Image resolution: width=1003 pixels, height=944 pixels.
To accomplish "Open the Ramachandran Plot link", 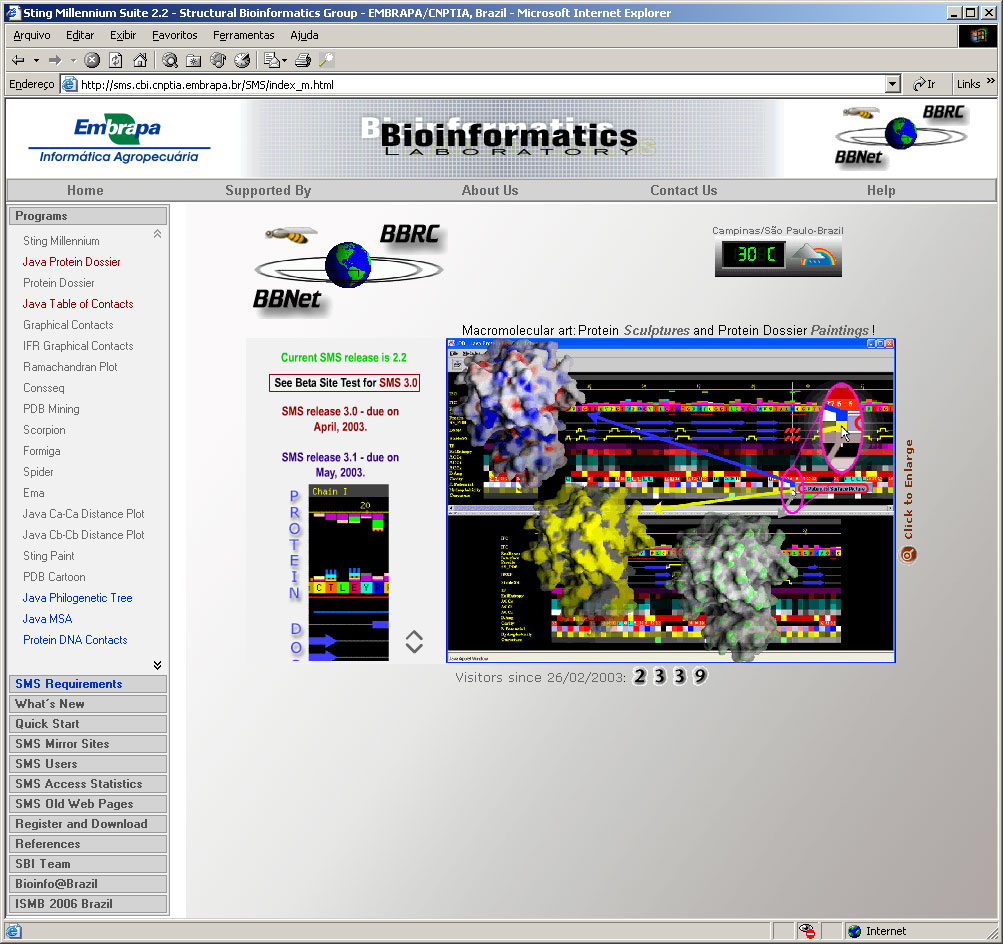I will (x=70, y=366).
